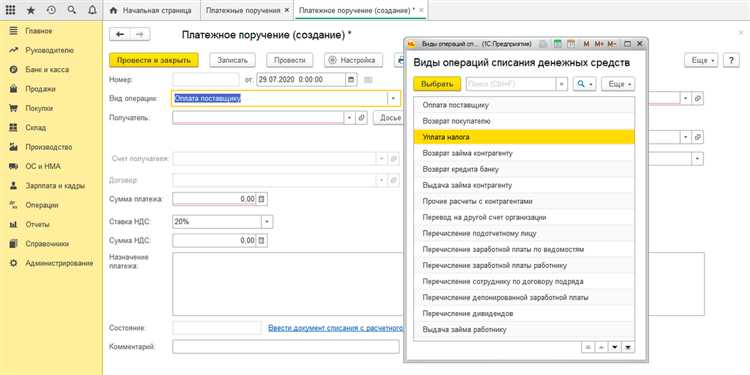Click the M- button in dialog title bar
Screen dimensions: 750x375
click(x=612, y=44)
